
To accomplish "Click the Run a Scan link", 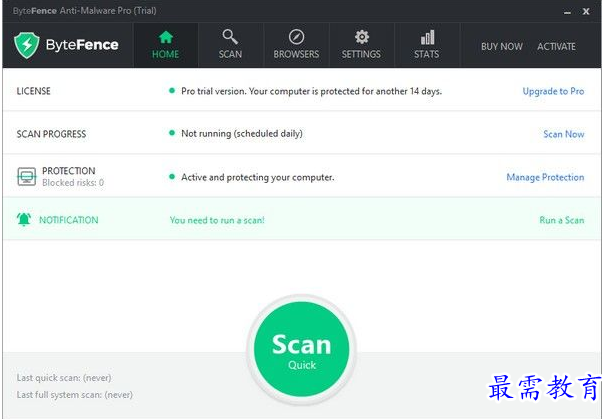I will point(562,220).
